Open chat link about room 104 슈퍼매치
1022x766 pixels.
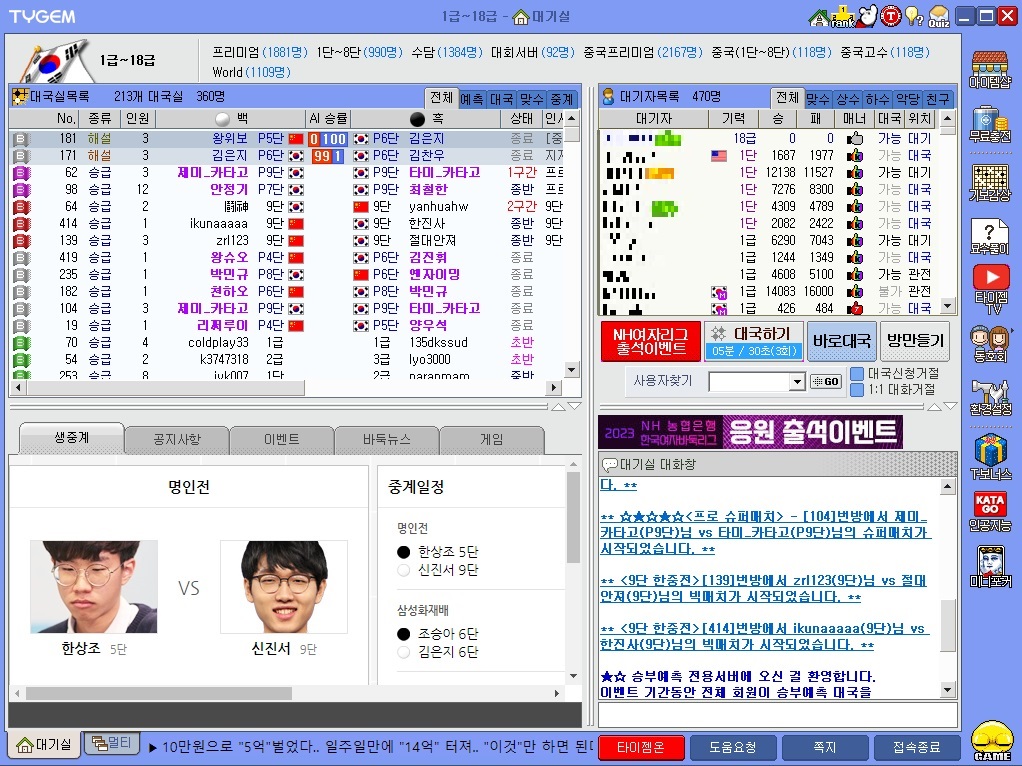point(765,532)
